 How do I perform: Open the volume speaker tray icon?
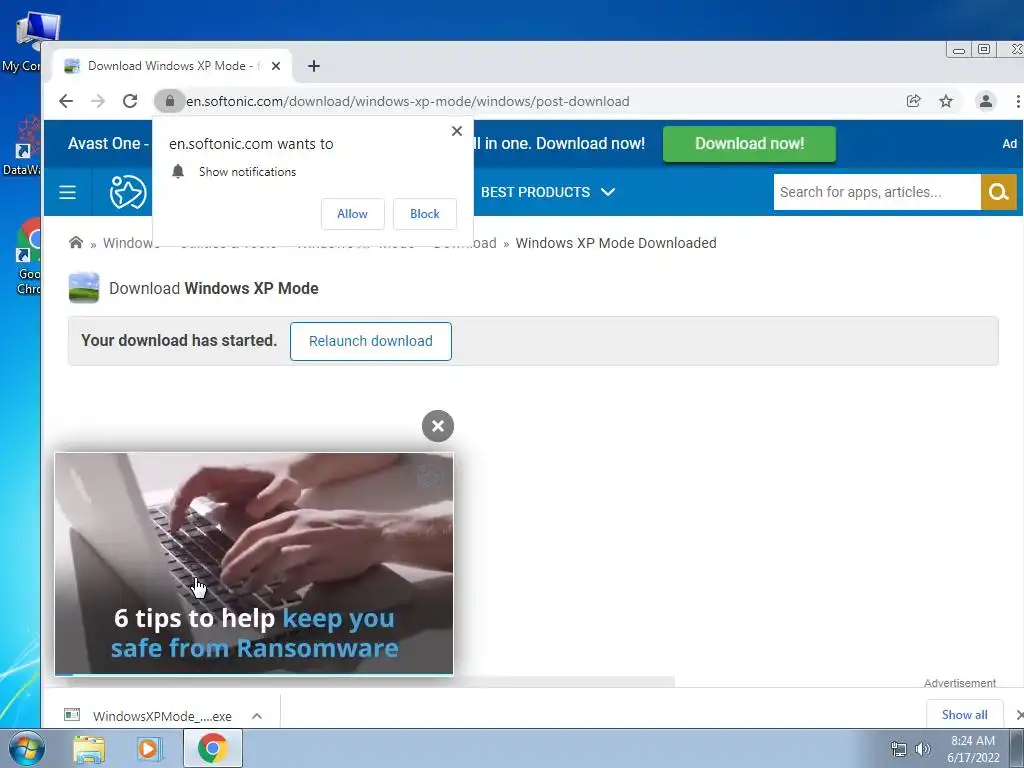click(923, 749)
